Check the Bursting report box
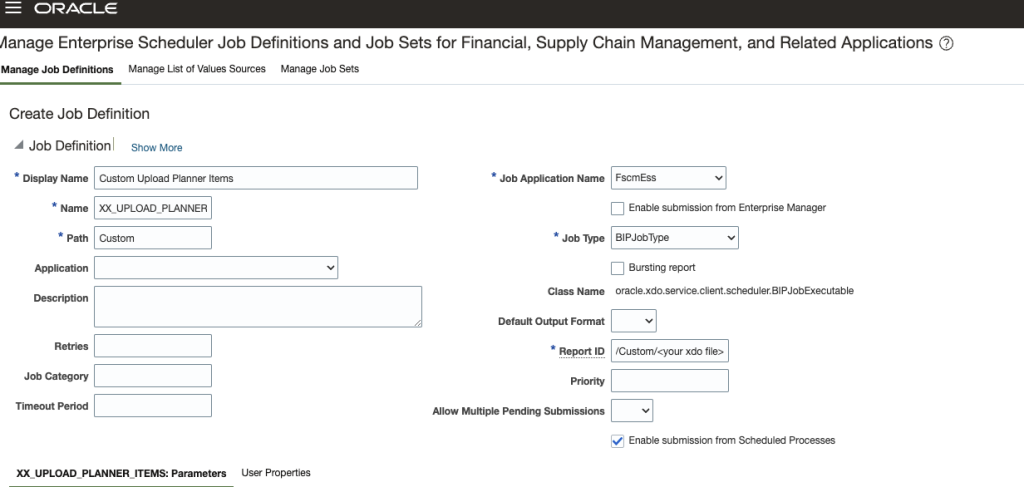Viewport: 1024px width, 487px height. coord(617,268)
